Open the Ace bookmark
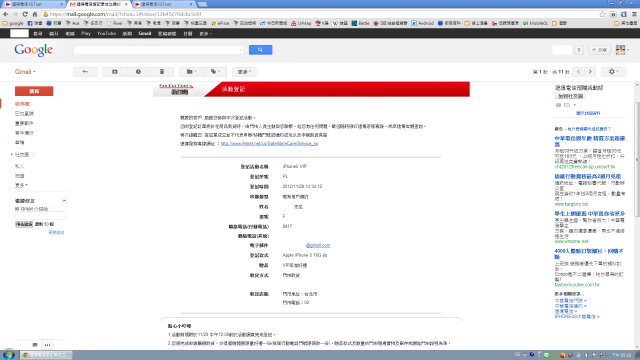Viewport: 640px width, 360px height. point(72,23)
